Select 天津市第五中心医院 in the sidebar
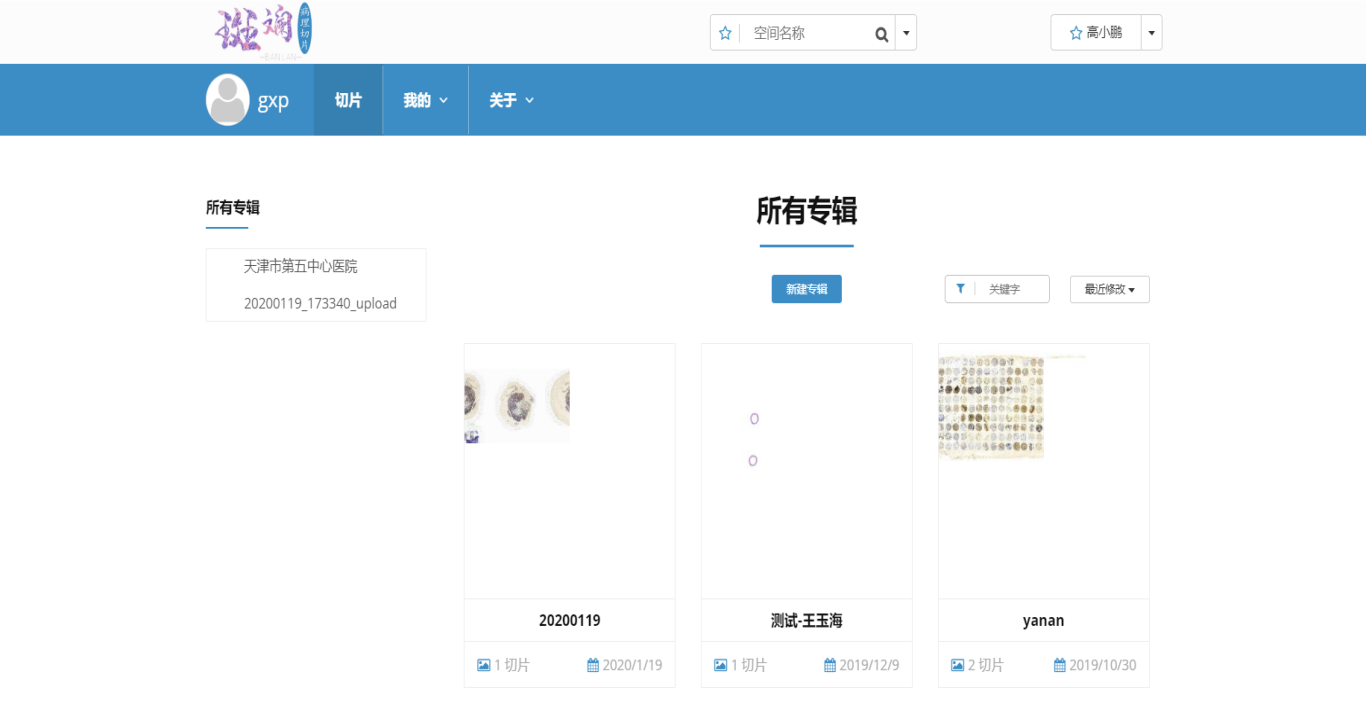 pos(300,266)
